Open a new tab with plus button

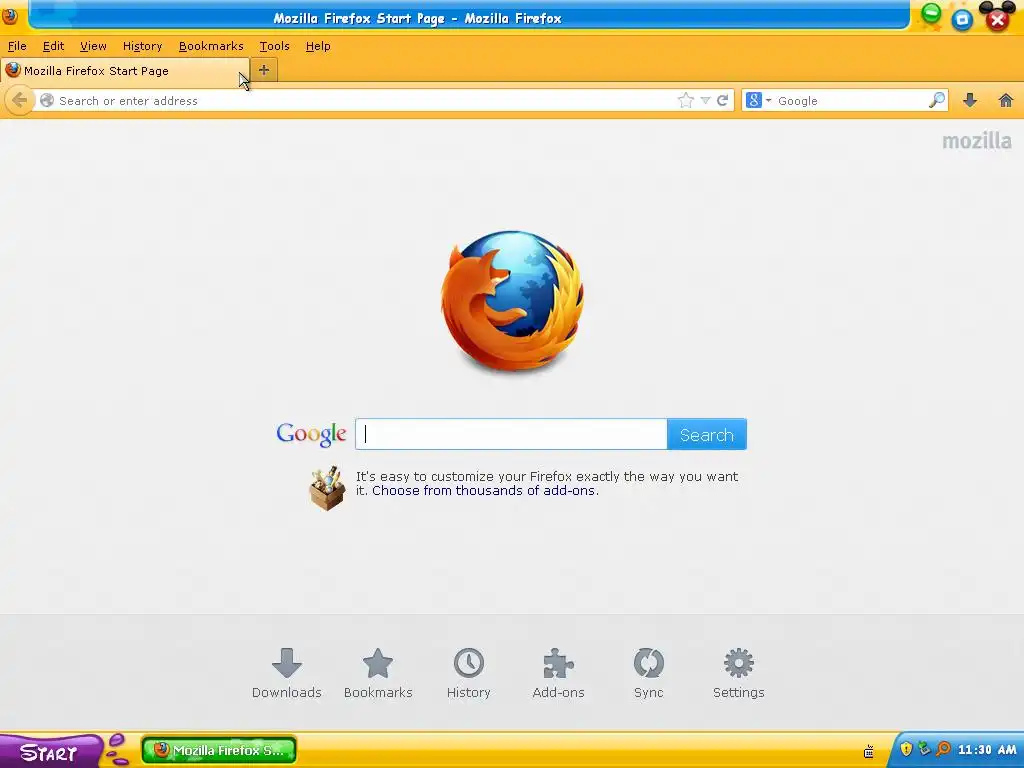[264, 70]
